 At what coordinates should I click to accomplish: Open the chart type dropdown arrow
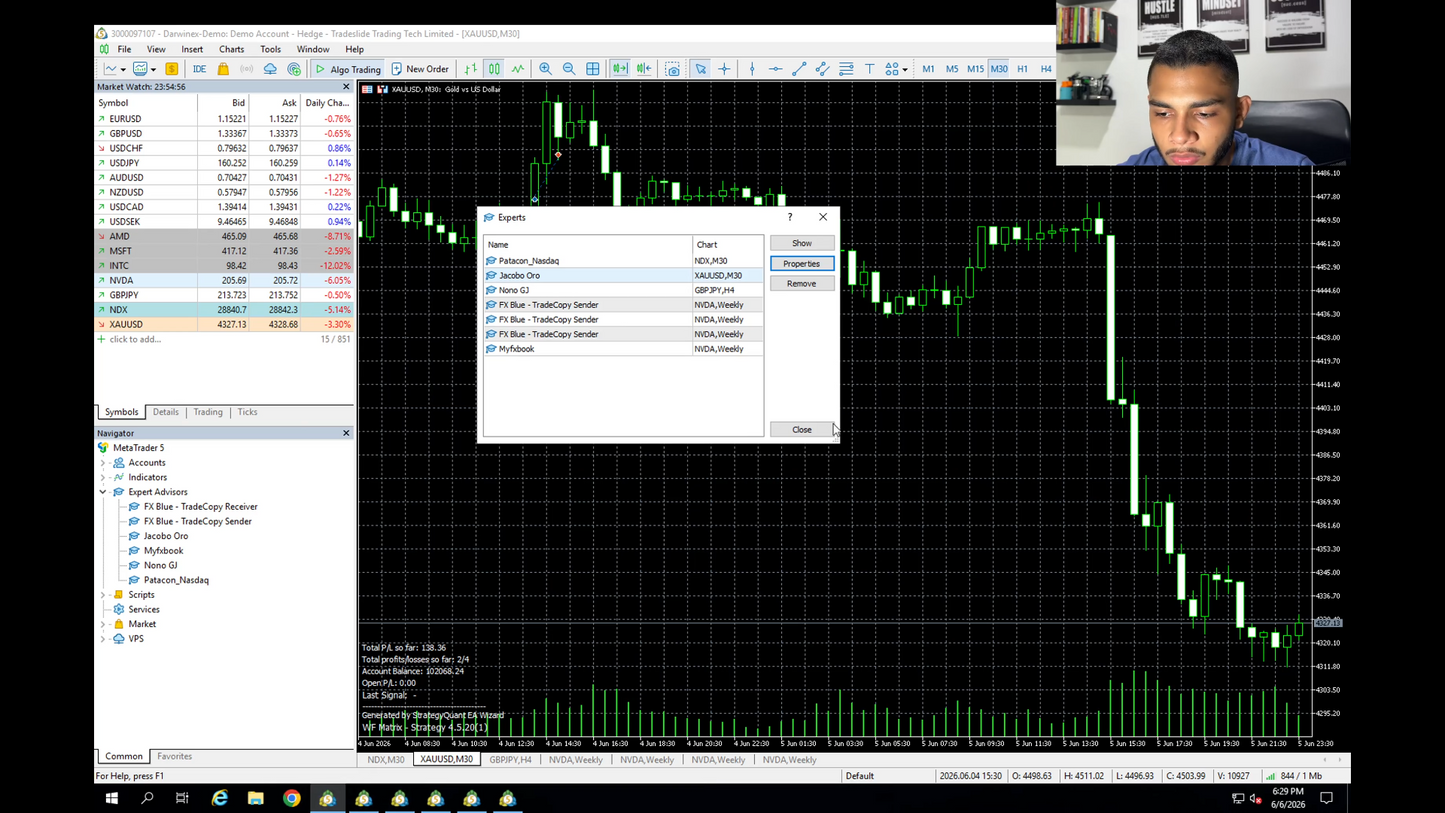(x=123, y=70)
